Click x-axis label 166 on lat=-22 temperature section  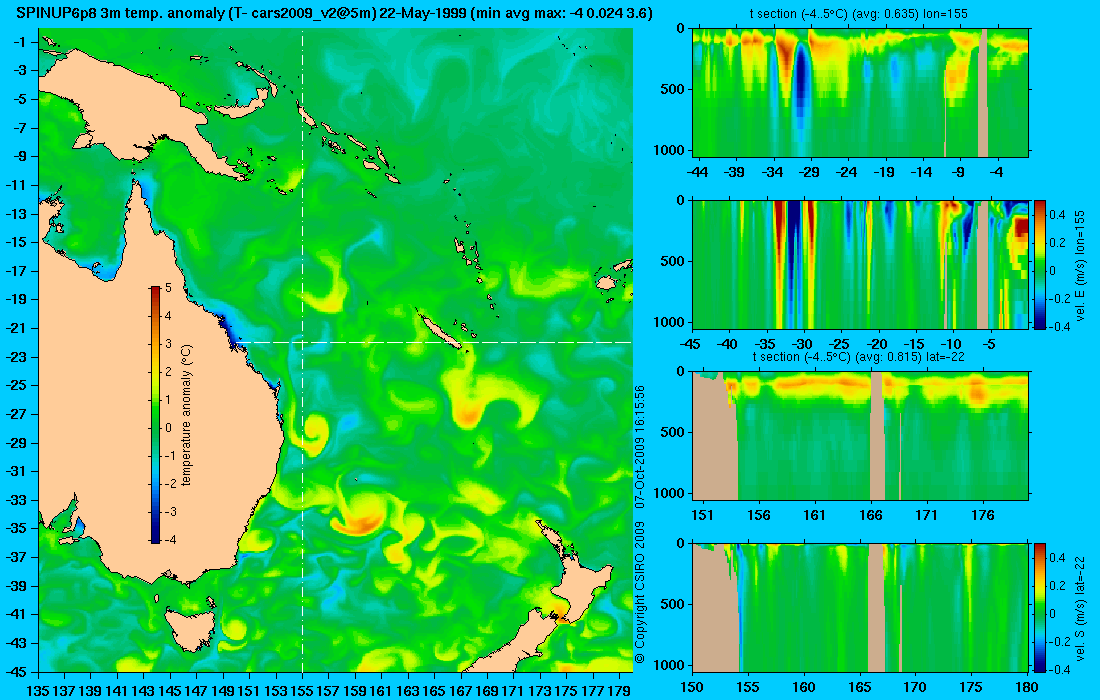coord(871,515)
